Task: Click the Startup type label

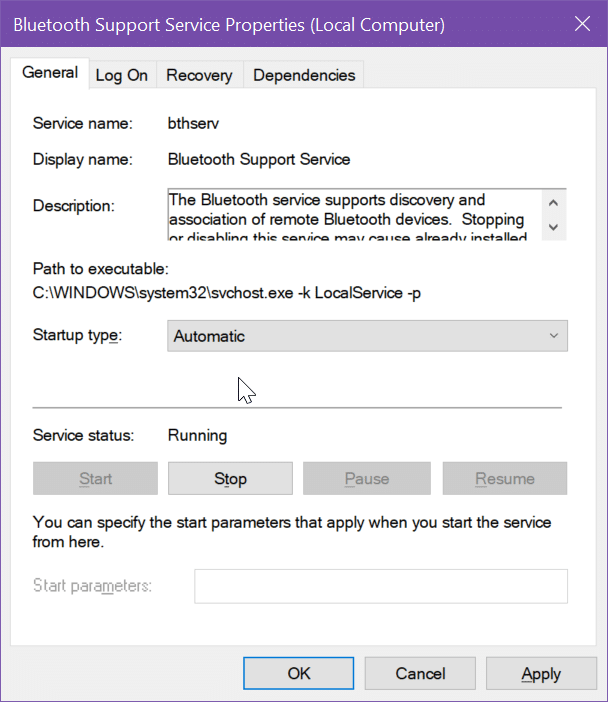Action: click(x=77, y=335)
